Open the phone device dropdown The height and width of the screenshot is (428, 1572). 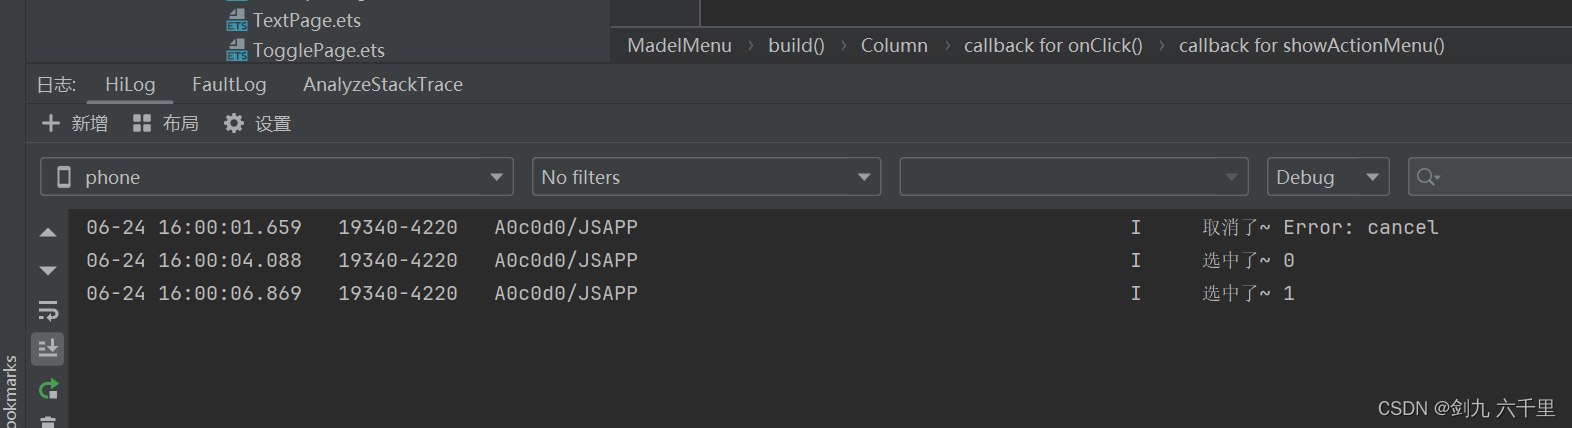[x=277, y=177]
